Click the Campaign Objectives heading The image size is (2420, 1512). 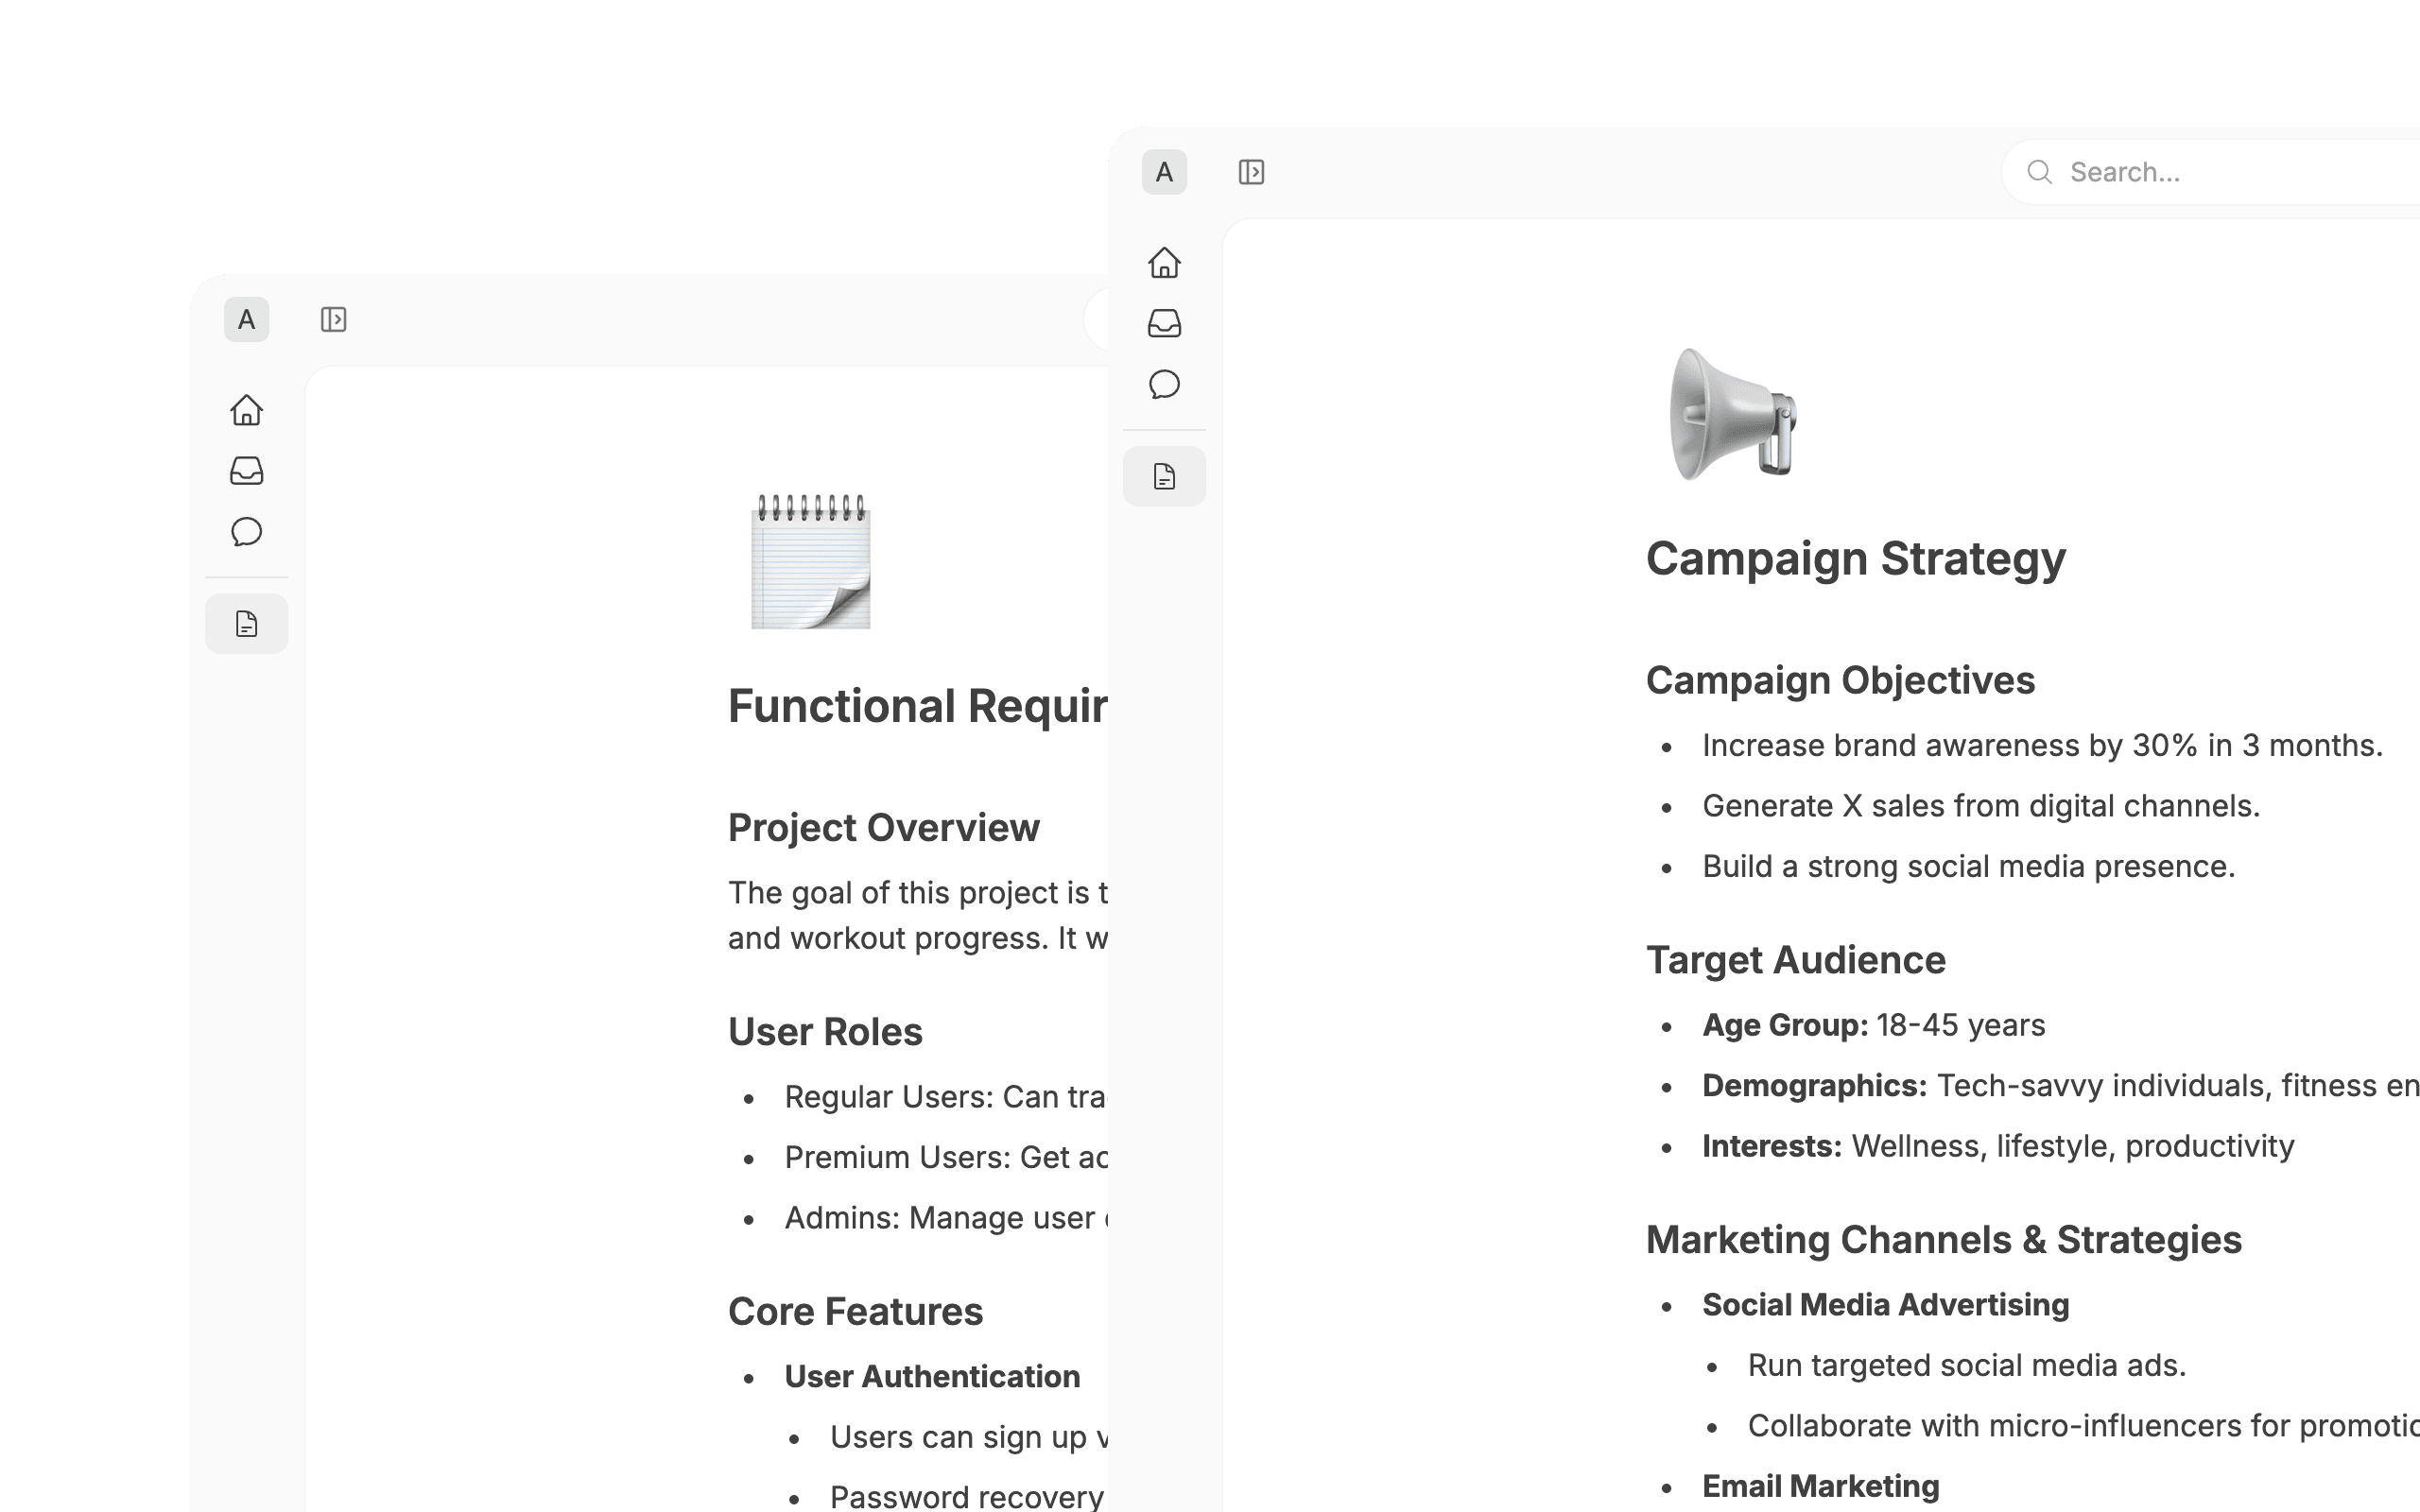pyautogui.click(x=1840, y=680)
